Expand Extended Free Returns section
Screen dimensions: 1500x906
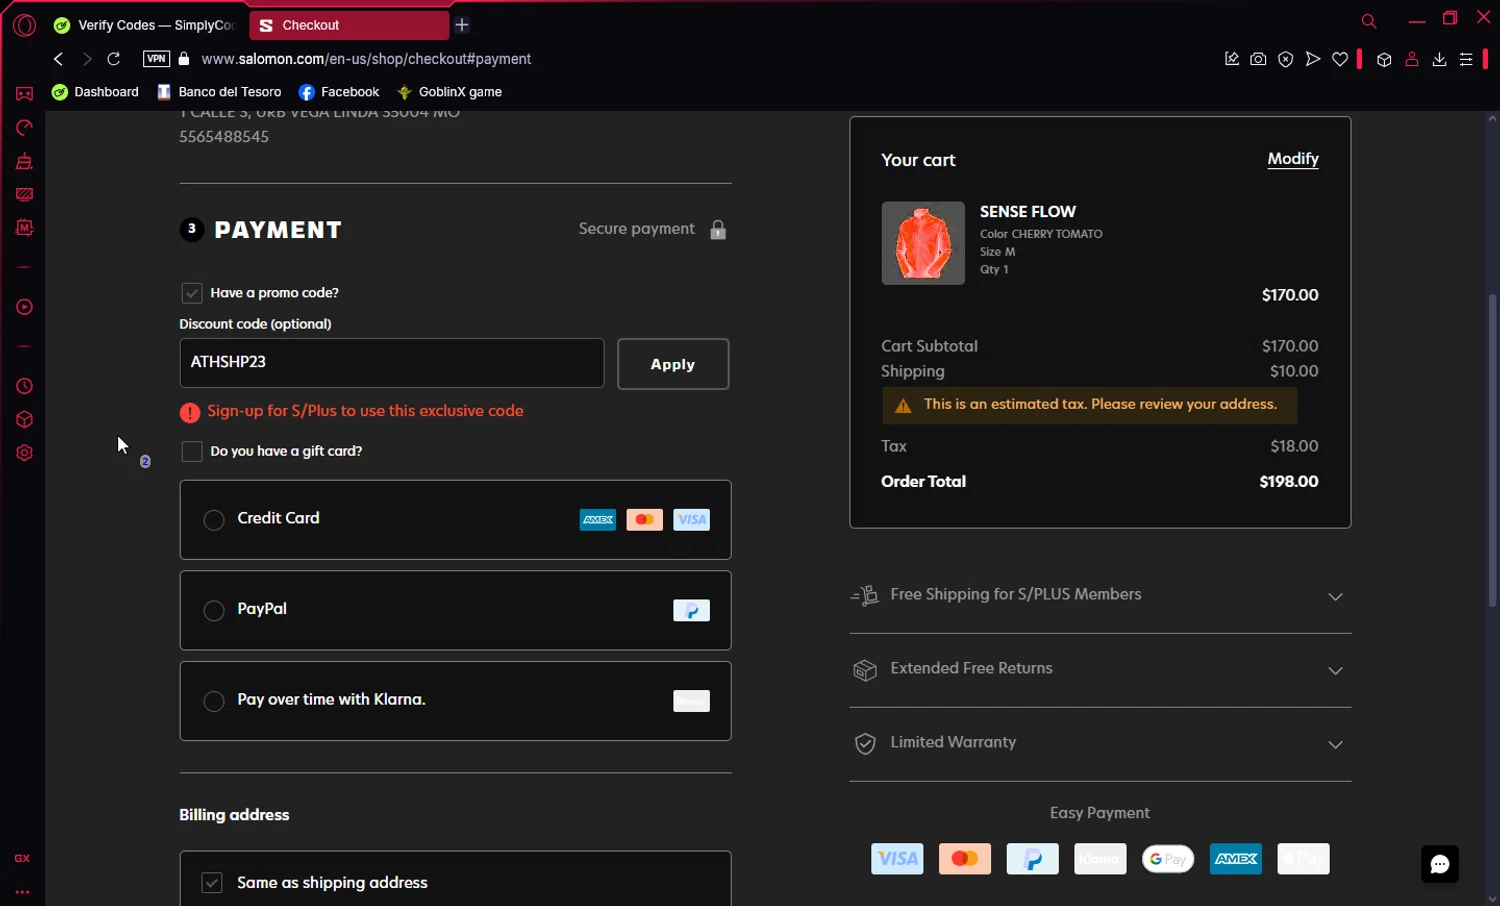[1100, 670]
